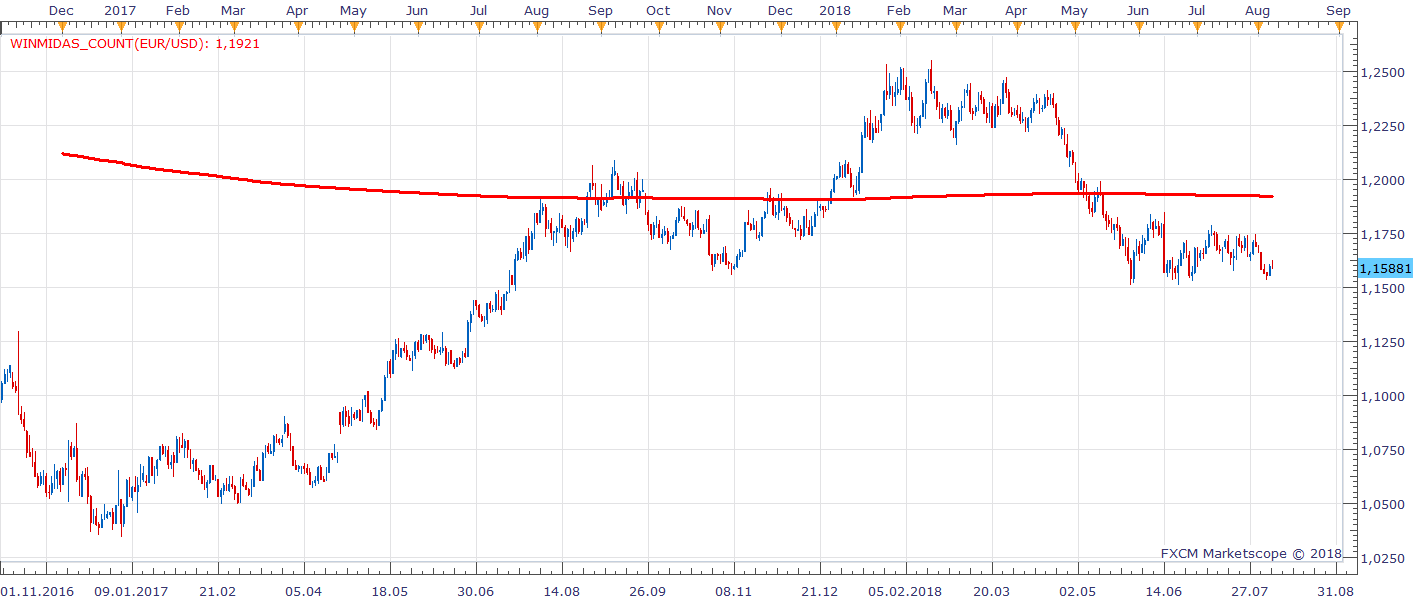The height and width of the screenshot is (604, 1423).
Task: Click the orange marker under 2018
Action: tap(834, 26)
